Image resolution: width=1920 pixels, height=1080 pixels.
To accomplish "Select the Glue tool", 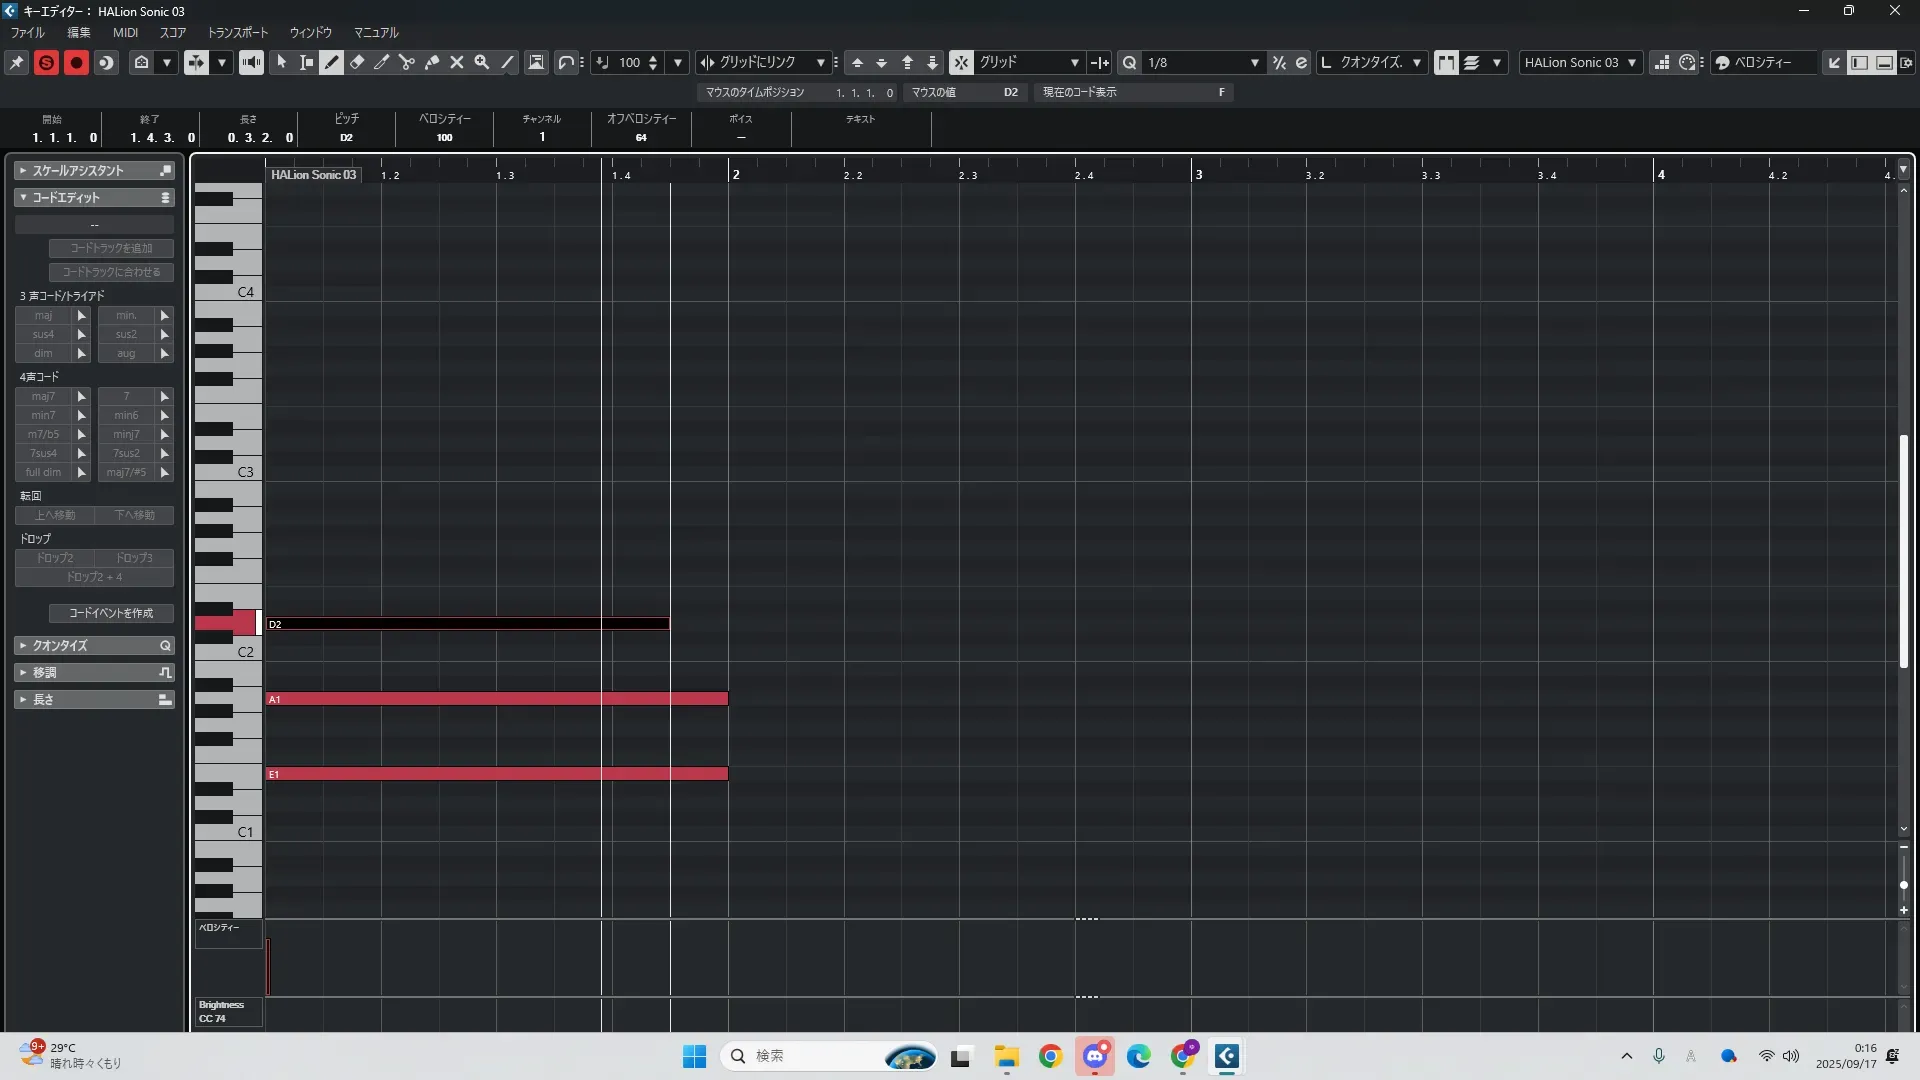I will (x=432, y=62).
